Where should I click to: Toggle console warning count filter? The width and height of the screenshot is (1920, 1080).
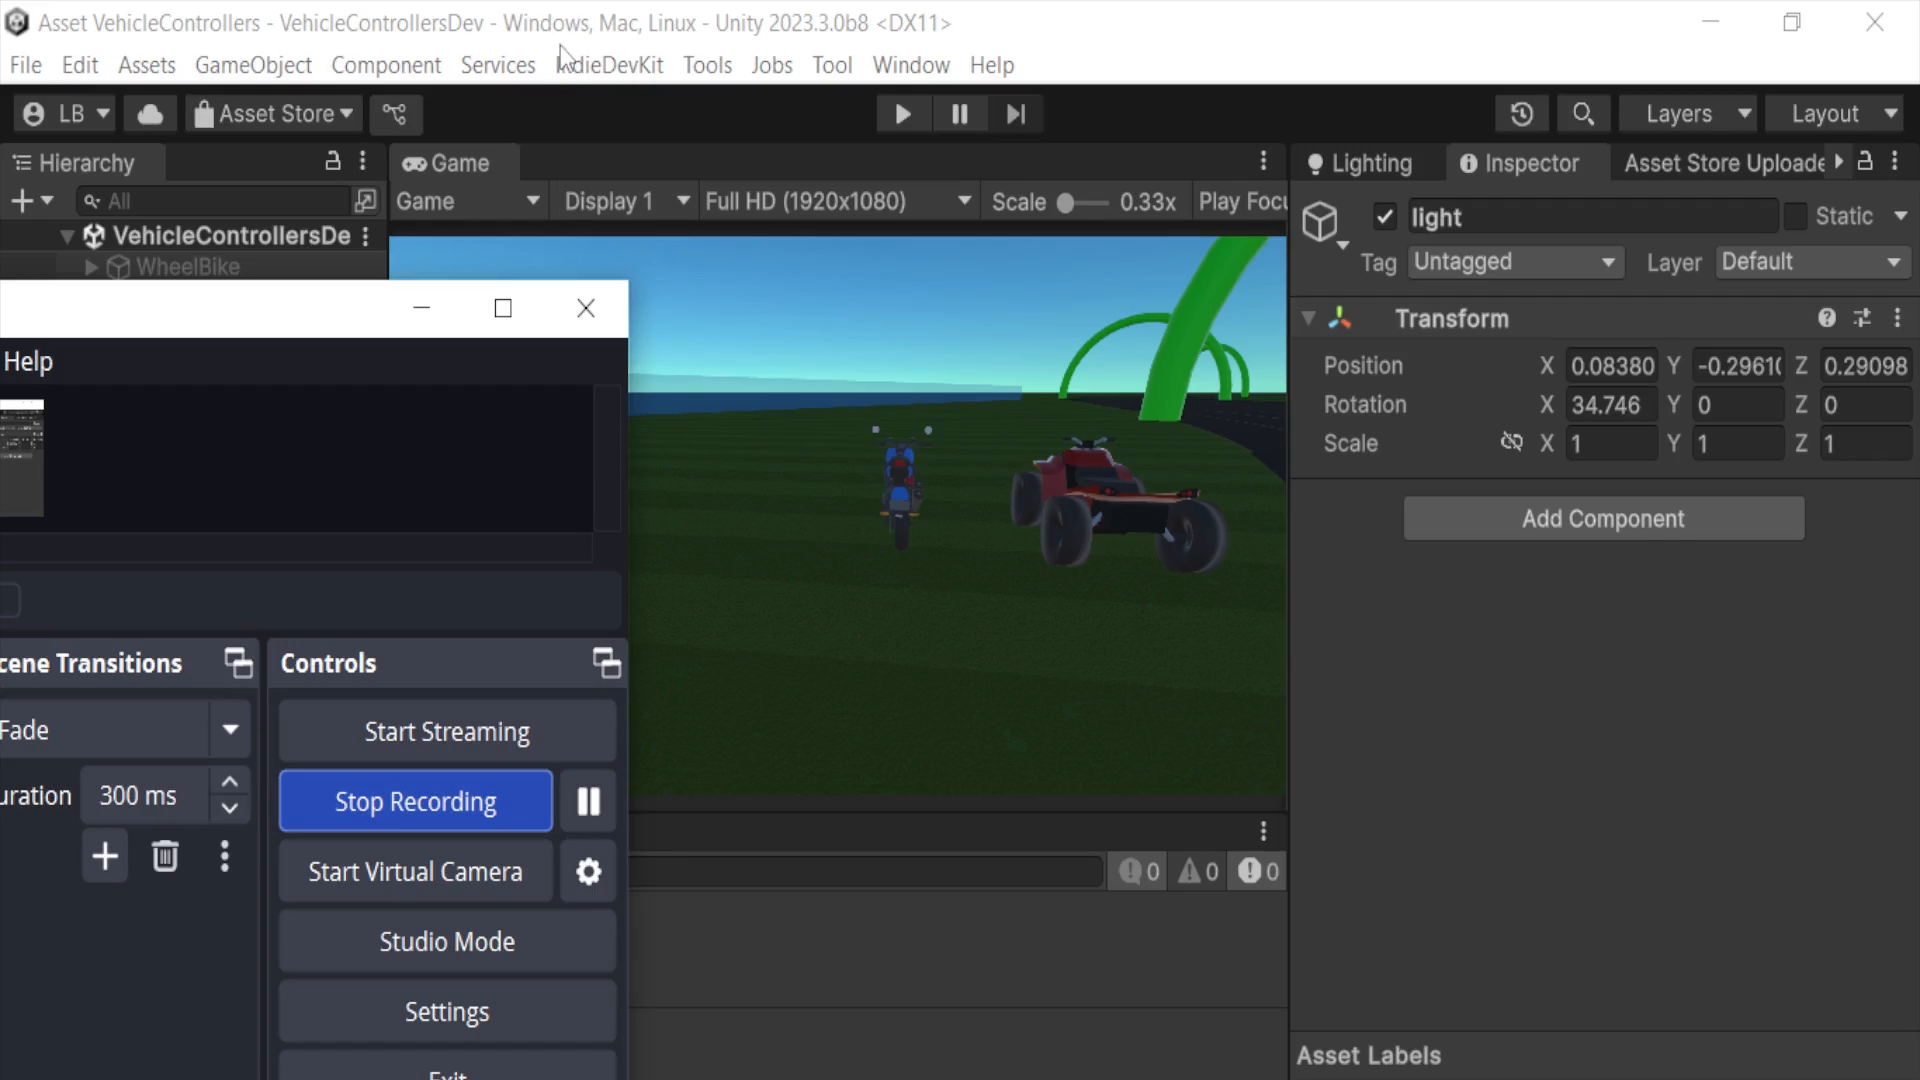coord(1199,872)
